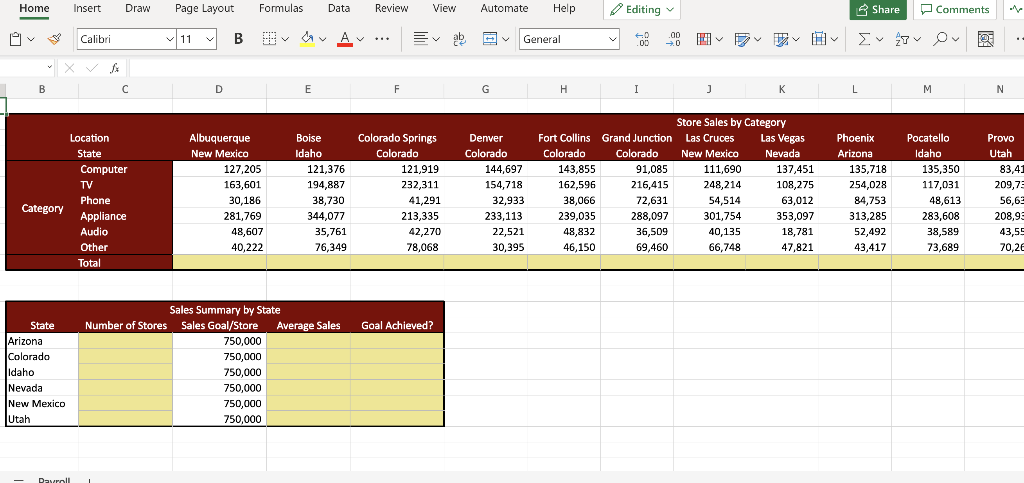Open the Comments pane

point(955,10)
